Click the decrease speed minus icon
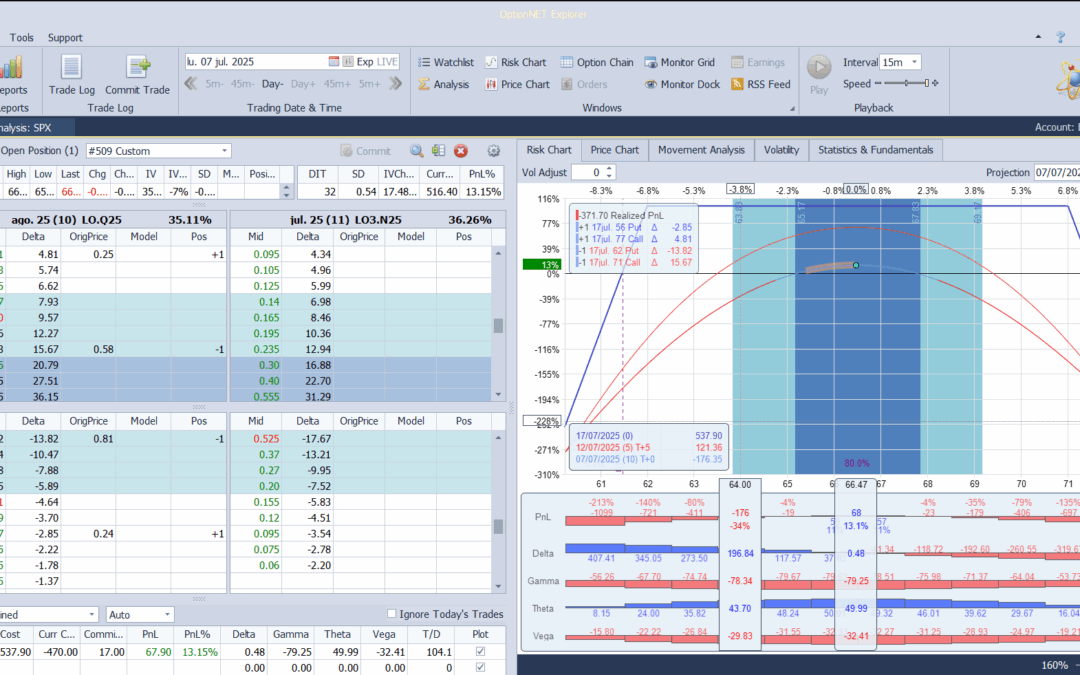 [878, 83]
